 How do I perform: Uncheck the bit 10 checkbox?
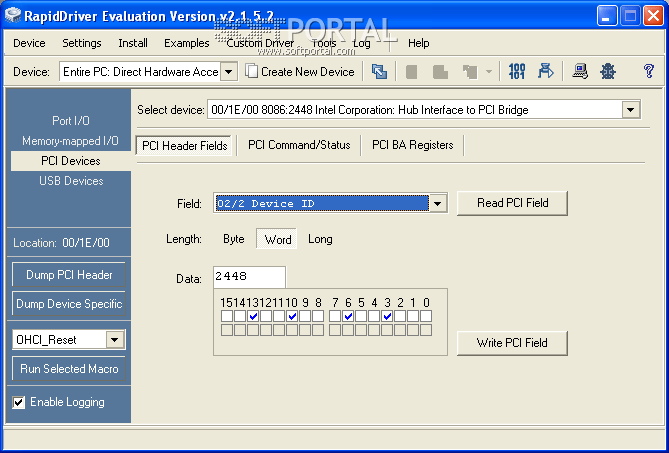click(x=292, y=316)
